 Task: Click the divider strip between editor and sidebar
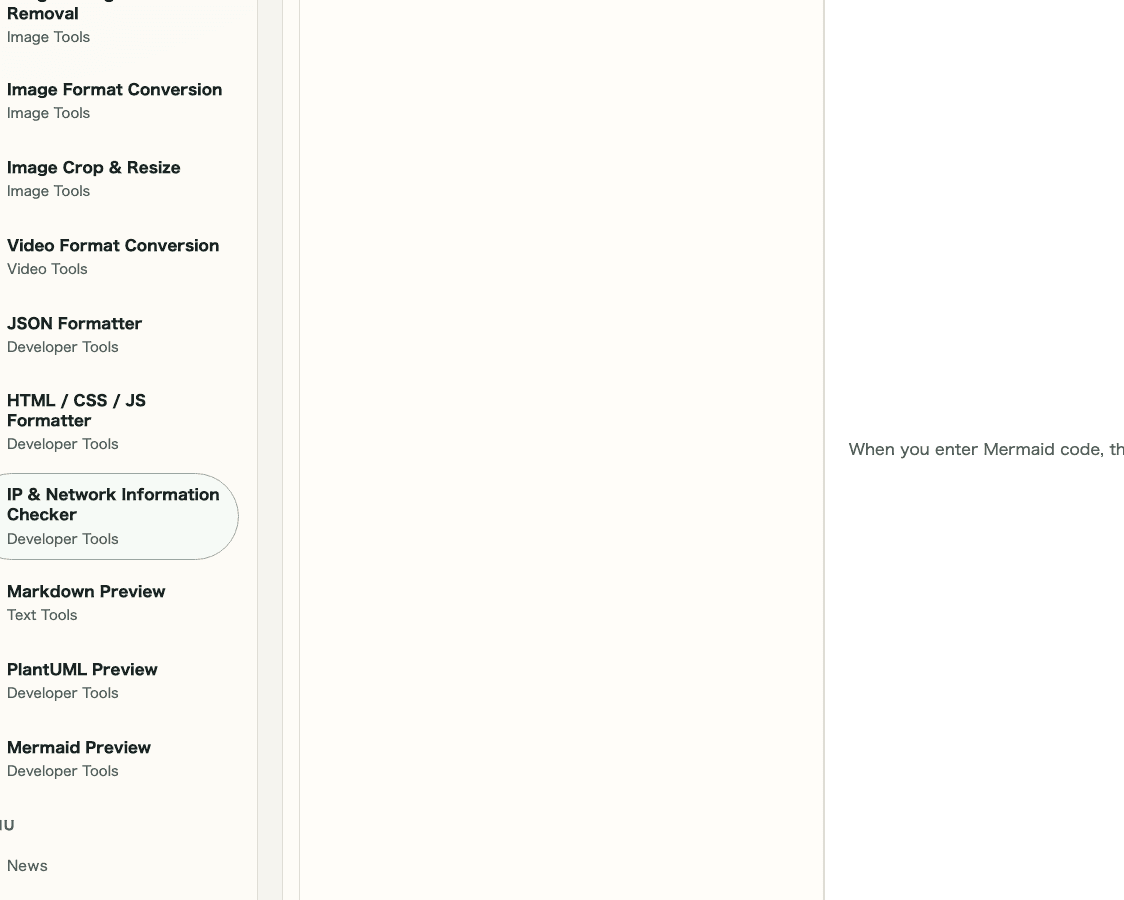point(271,450)
